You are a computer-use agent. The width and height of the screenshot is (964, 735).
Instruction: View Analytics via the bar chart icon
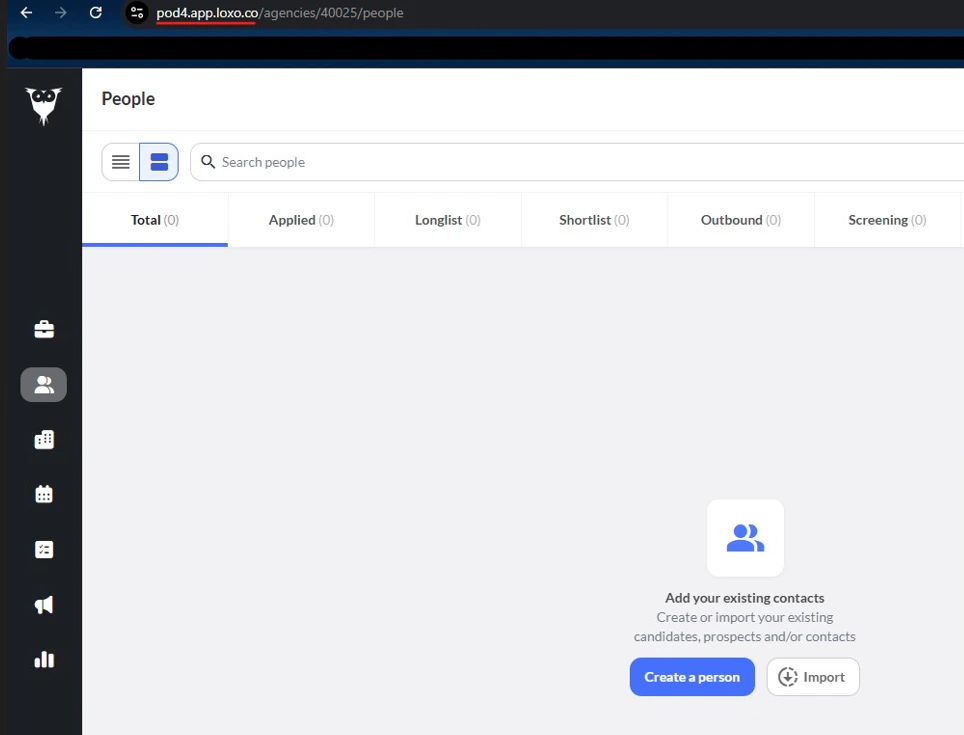42,659
